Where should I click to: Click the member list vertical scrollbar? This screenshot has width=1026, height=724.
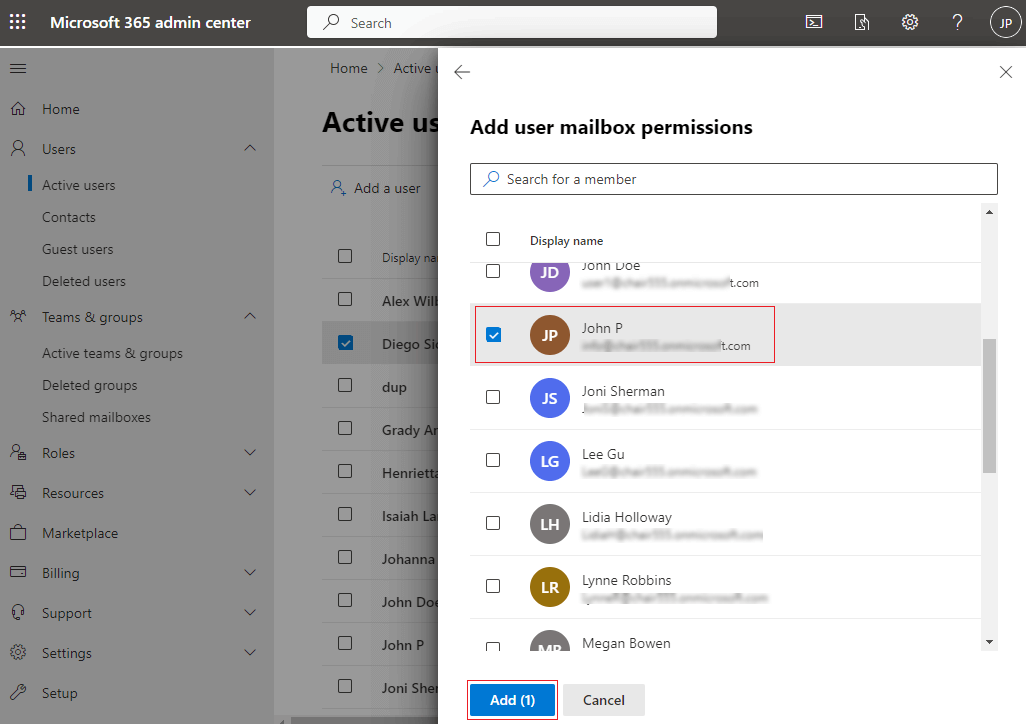click(989, 405)
